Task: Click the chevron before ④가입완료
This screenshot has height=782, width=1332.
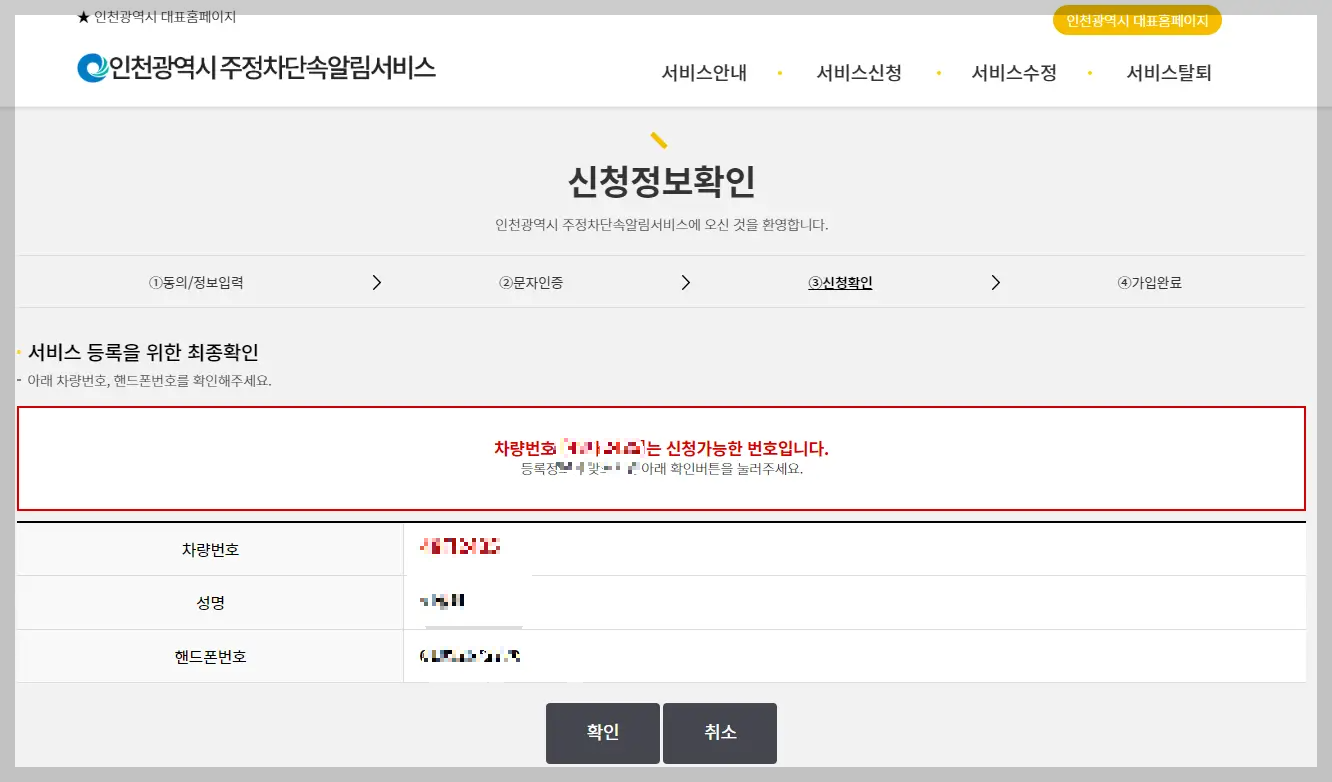Action: 995,282
